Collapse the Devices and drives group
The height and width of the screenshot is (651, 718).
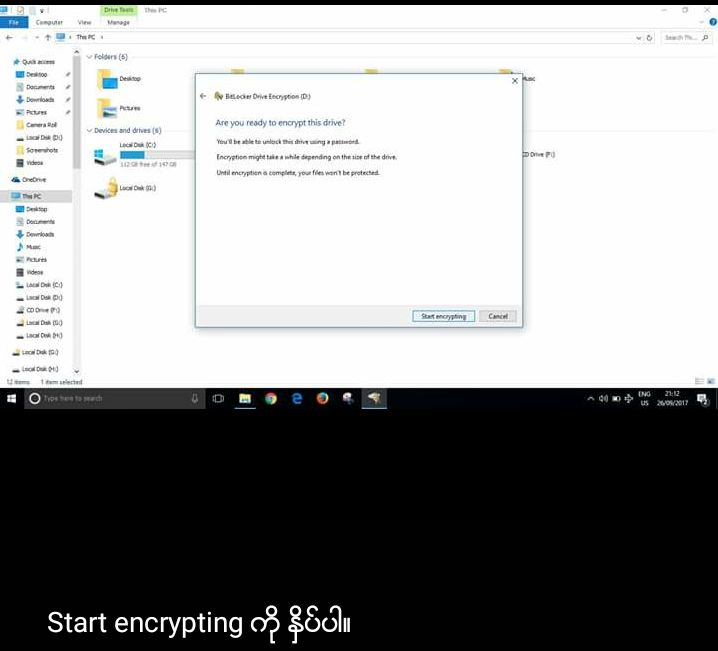click(89, 130)
